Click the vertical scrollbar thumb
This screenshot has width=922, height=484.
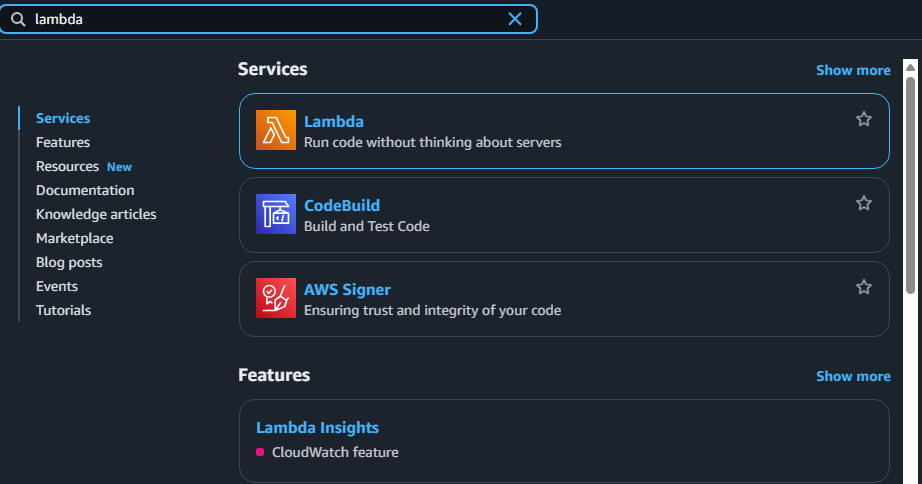click(x=910, y=185)
